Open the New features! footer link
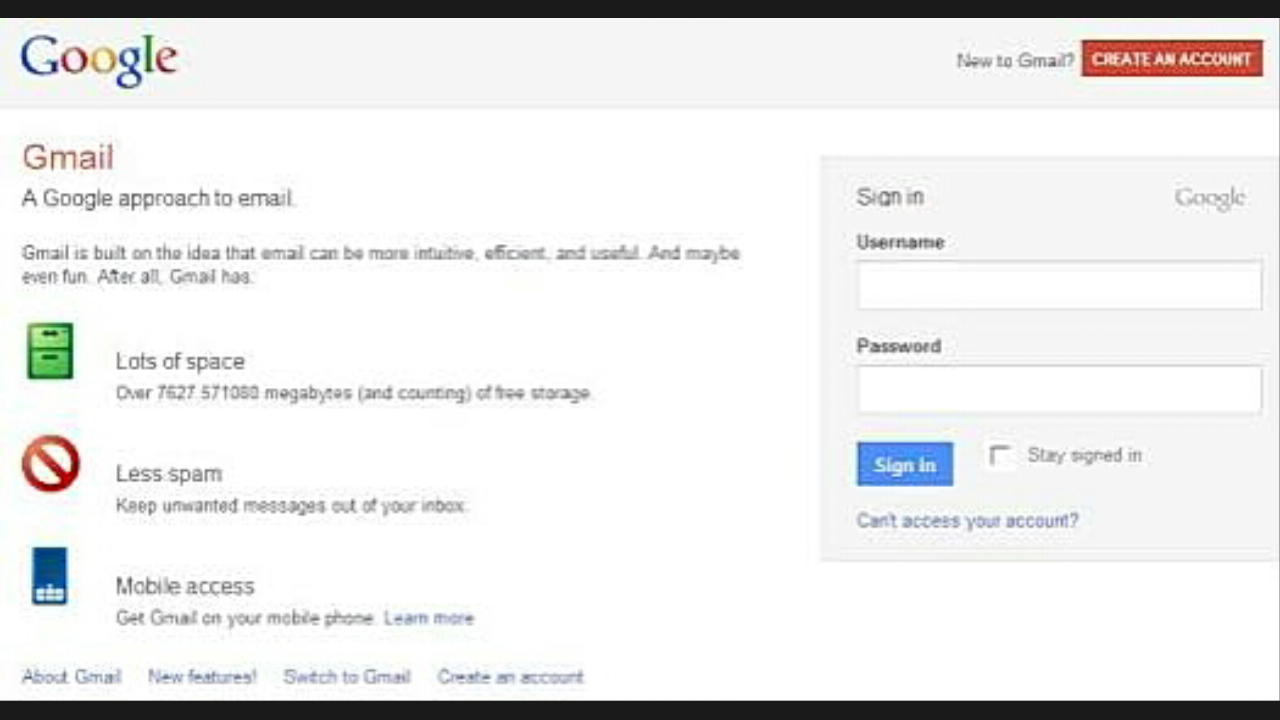 (202, 677)
